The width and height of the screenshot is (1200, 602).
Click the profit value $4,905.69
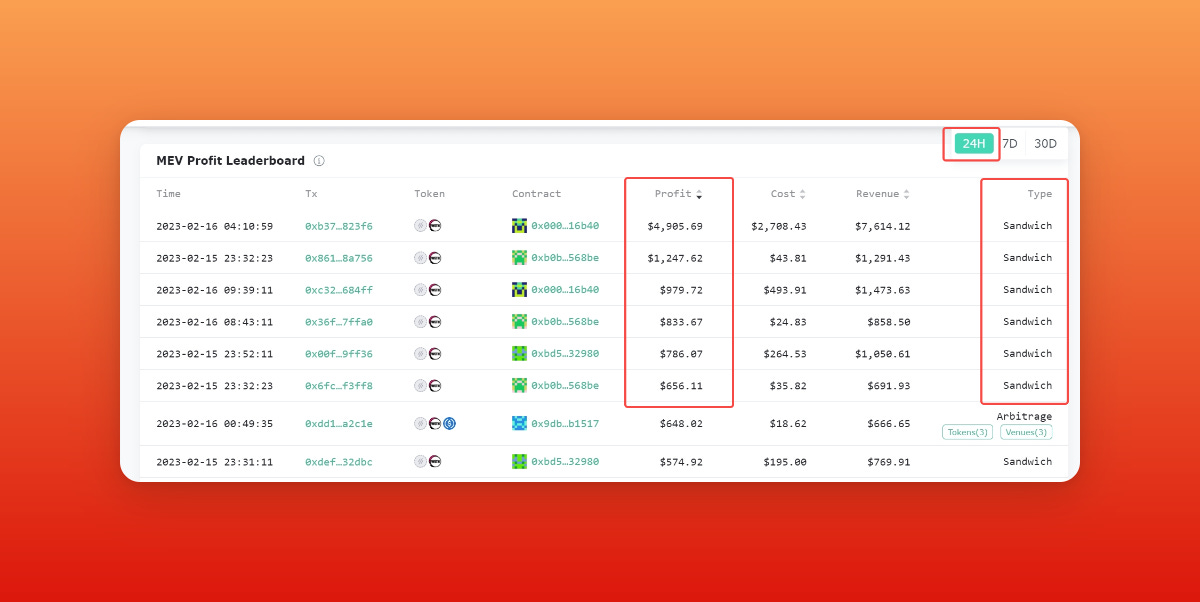coord(675,226)
